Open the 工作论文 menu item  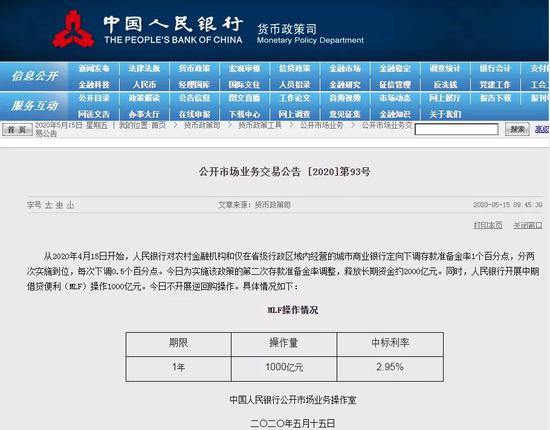295,98
